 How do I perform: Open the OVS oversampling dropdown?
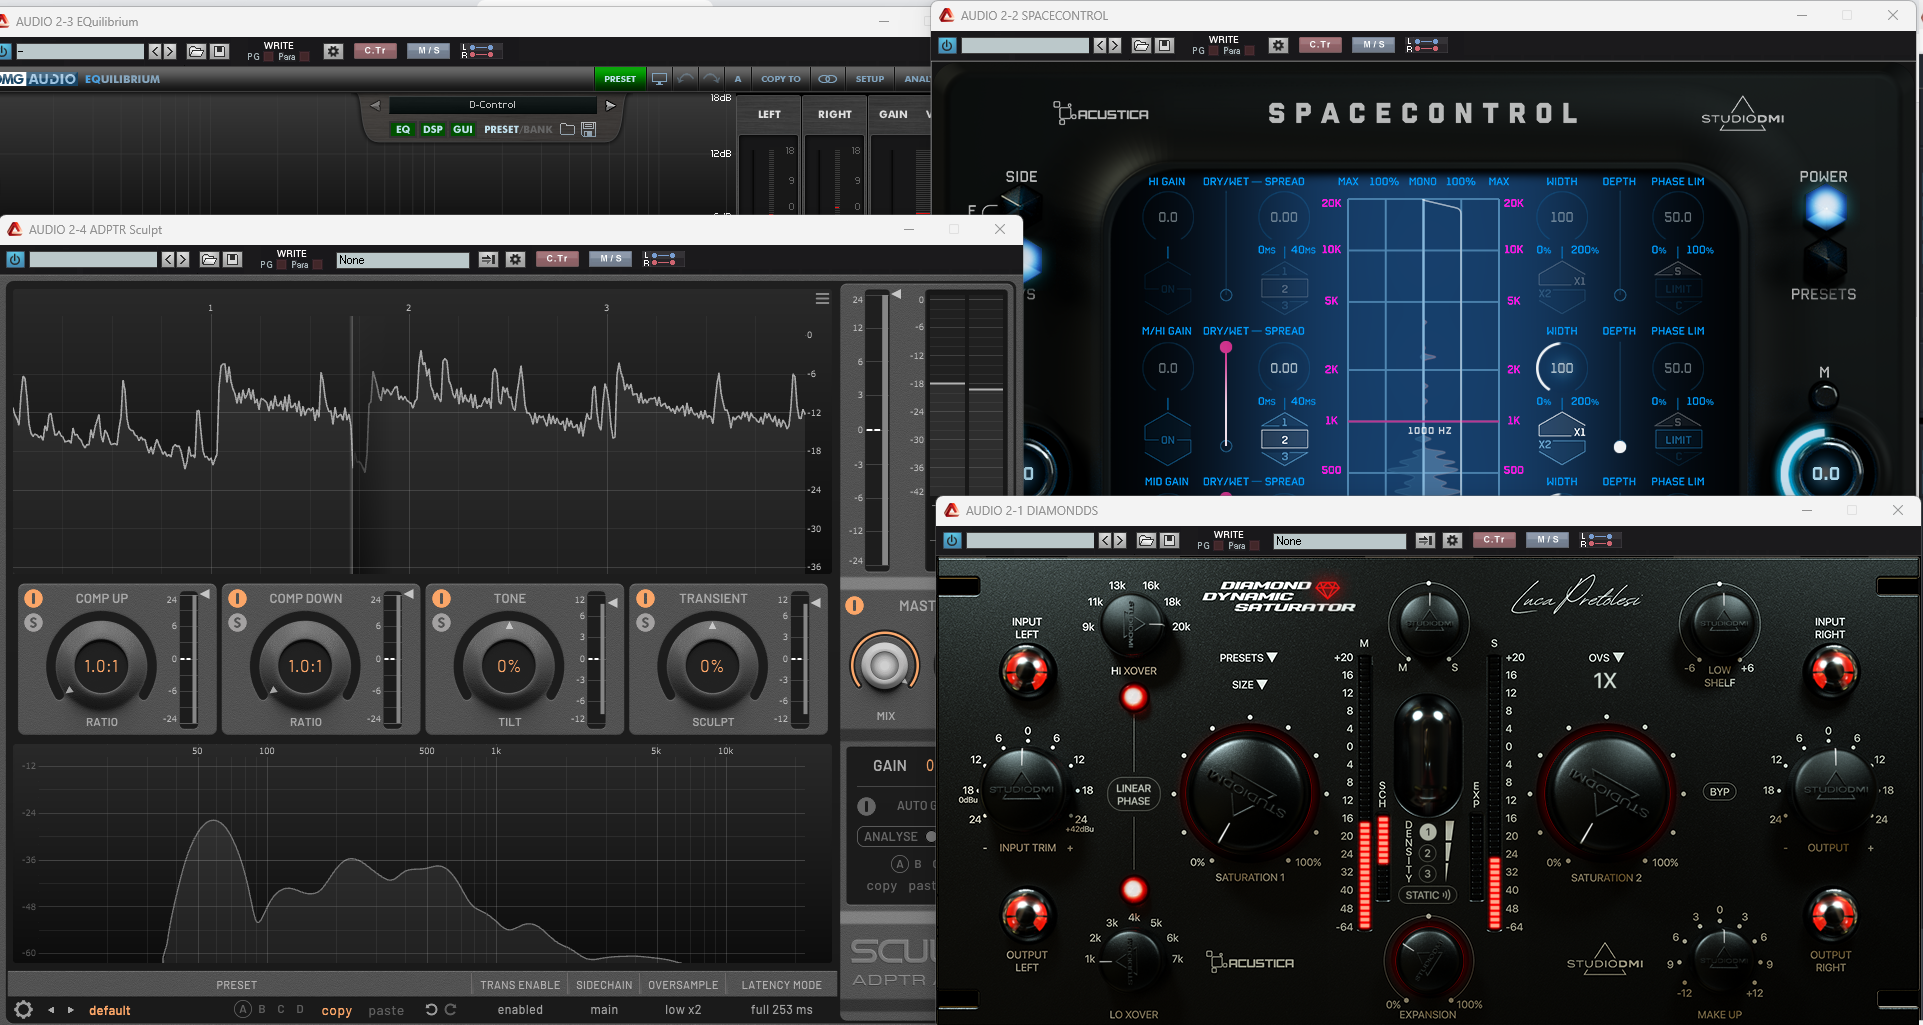click(1606, 658)
